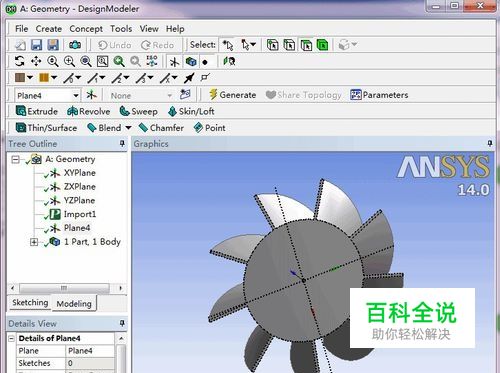Click the Export/Save As disk icon
This screenshot has height=373, width=500.
coord(53,45)
